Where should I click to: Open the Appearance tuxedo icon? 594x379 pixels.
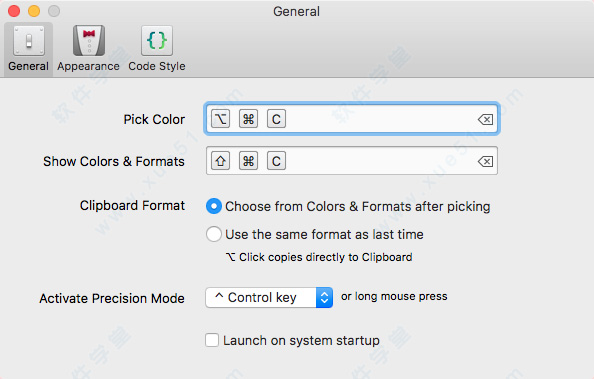(89, 41)
